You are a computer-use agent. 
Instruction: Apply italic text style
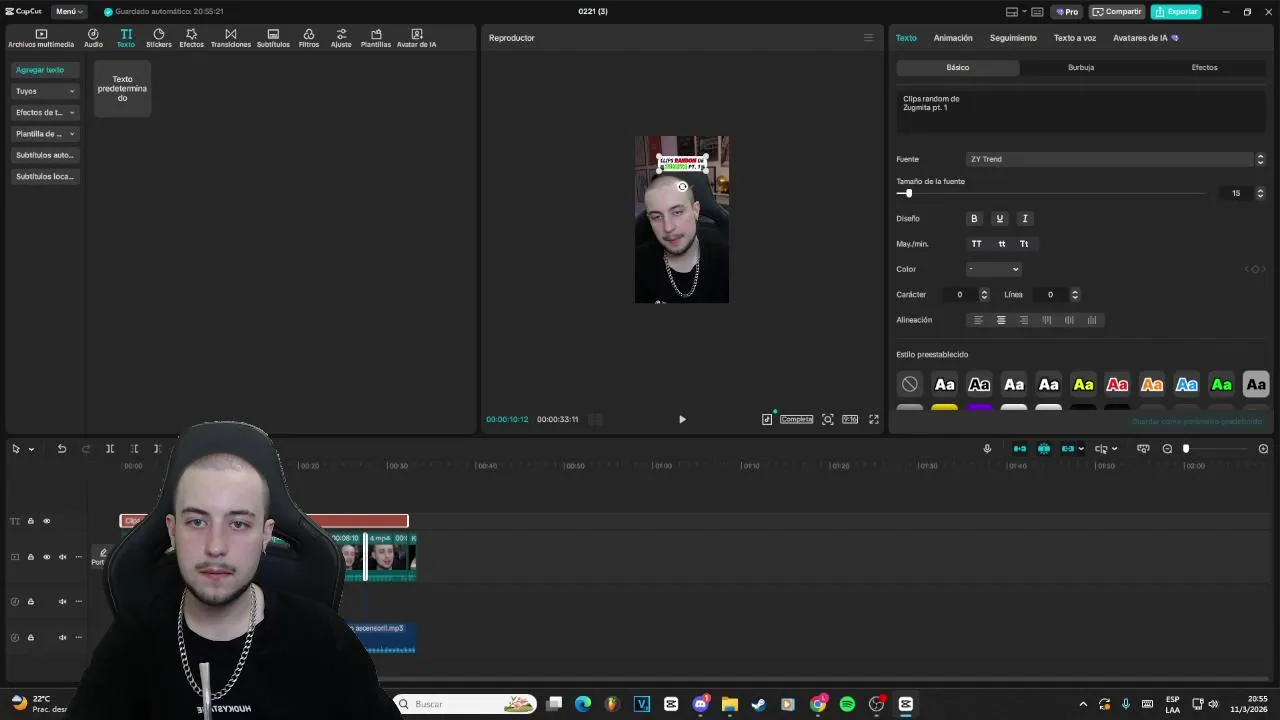[1024, 218]
